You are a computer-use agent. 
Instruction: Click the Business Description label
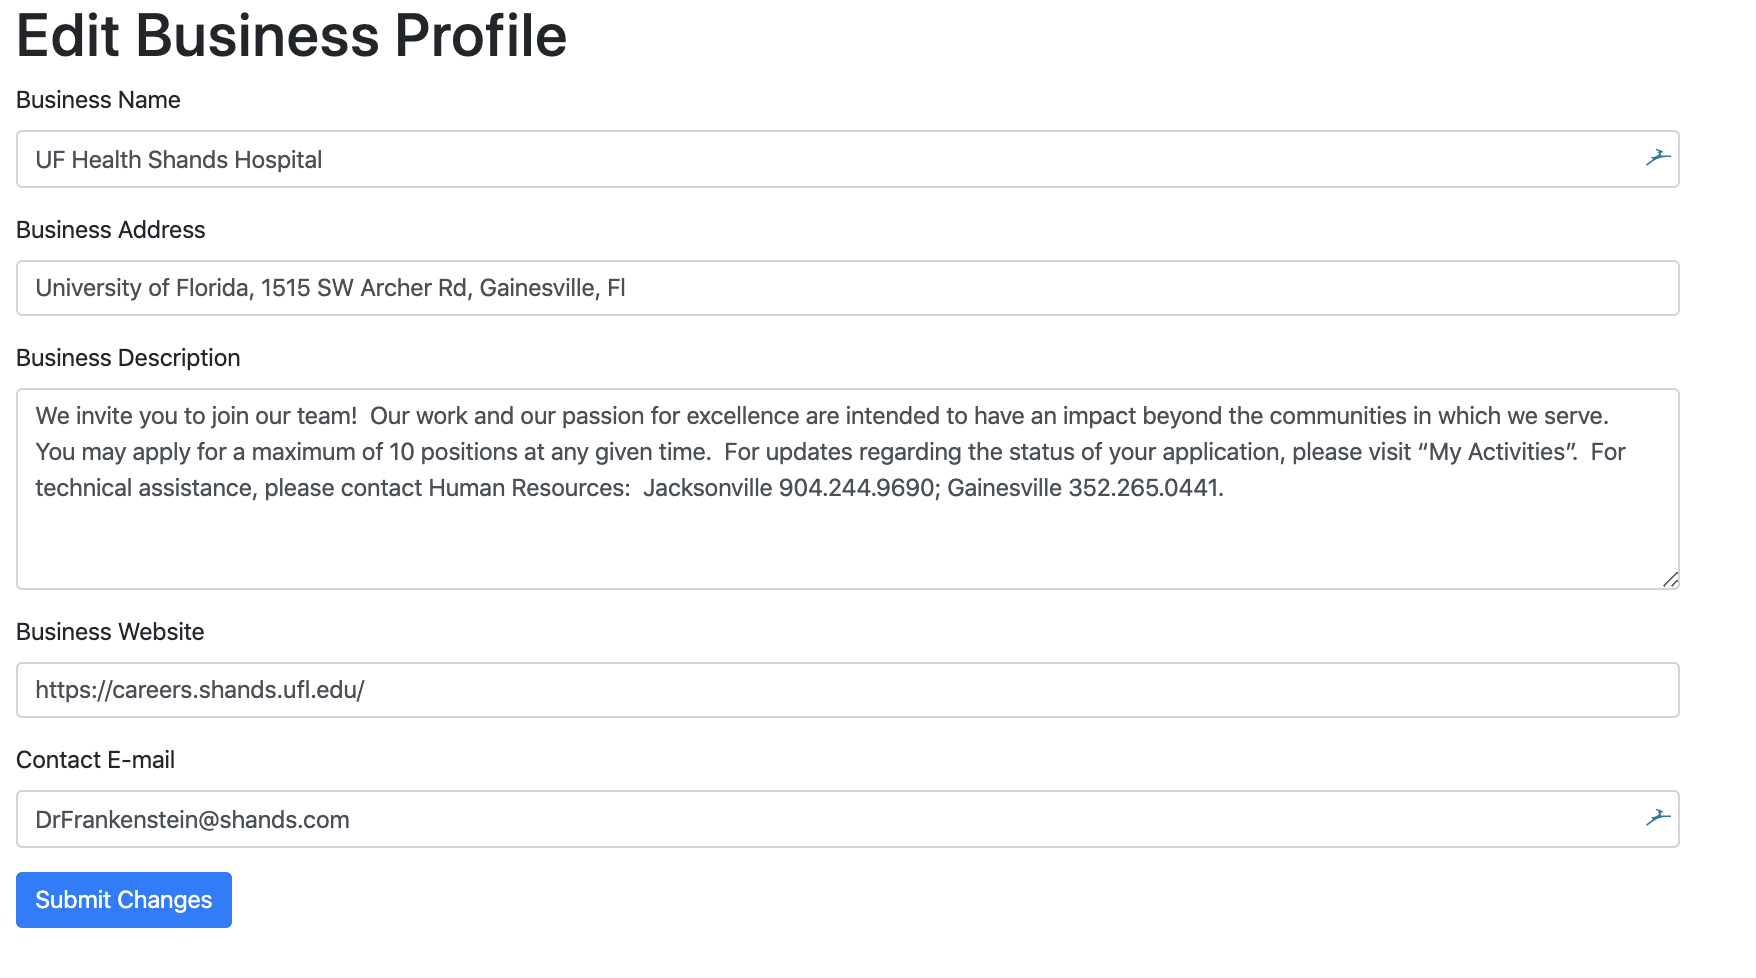click(x=128, y=358)
